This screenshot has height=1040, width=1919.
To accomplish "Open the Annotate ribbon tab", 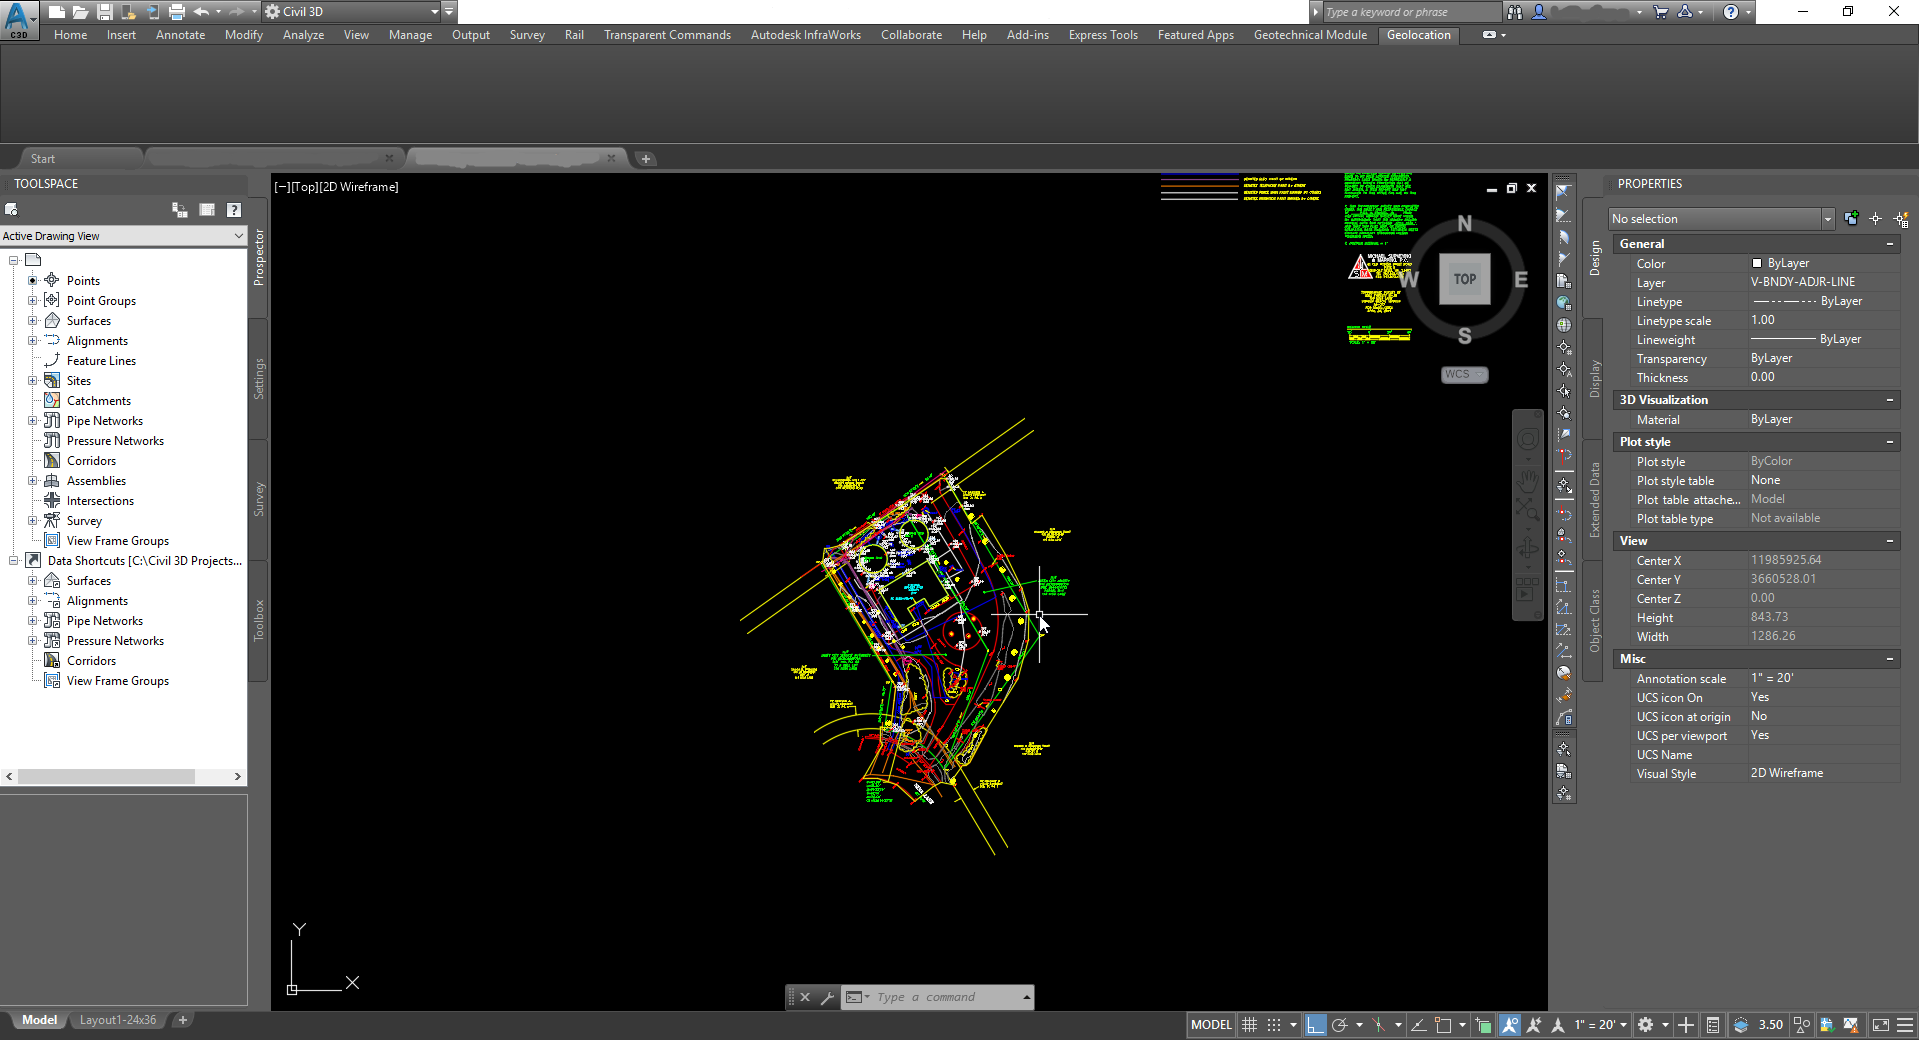I will coord(180,35).
